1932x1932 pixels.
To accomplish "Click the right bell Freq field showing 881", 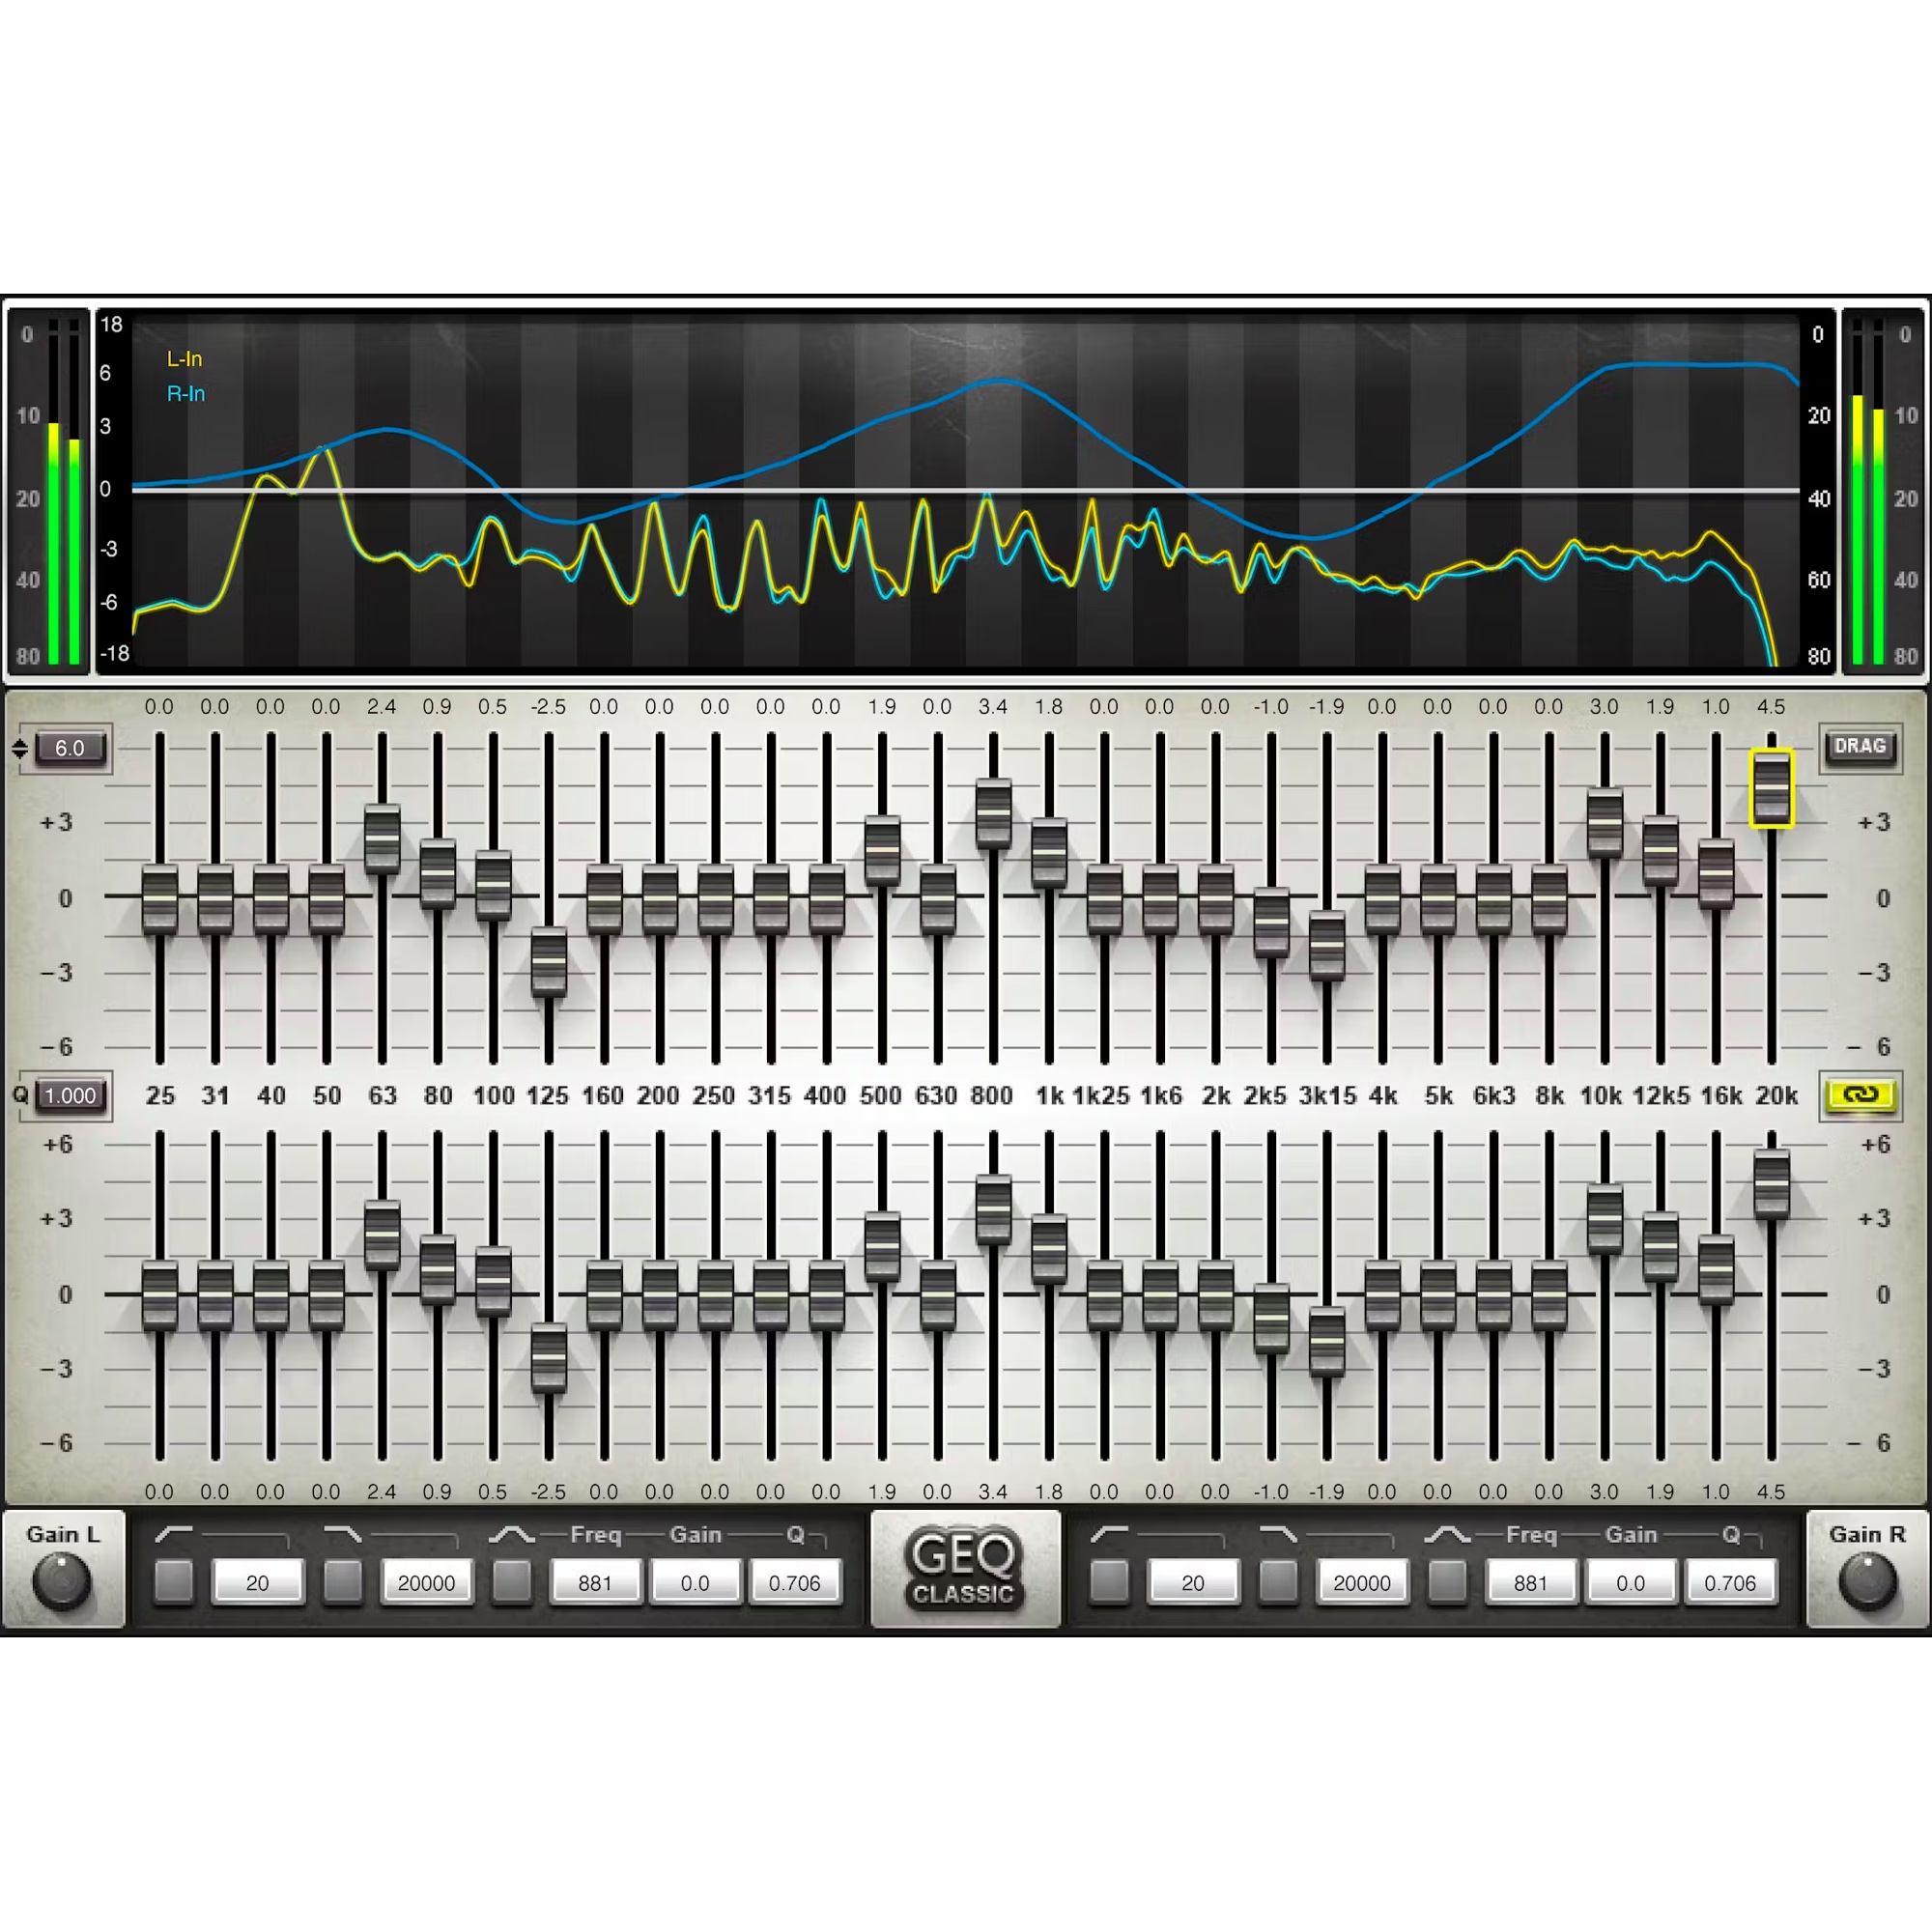I will coord(1530,1583).
